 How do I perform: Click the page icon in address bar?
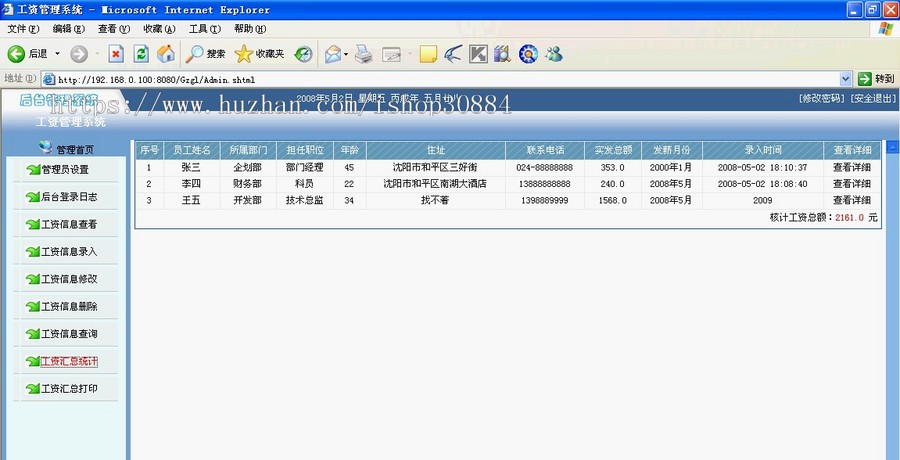point(49,79)
